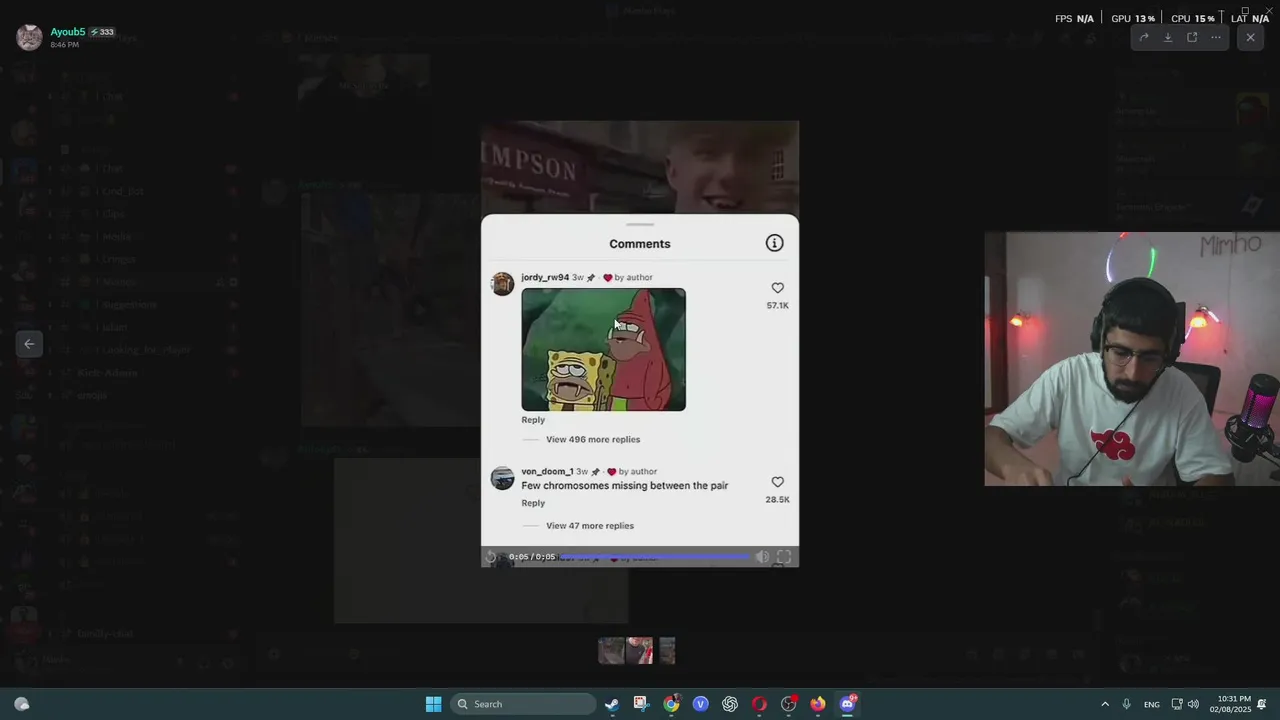The image size is (1280, 720).
Task: Open notifications bell icon in tray
Action: coord(1262,704)
